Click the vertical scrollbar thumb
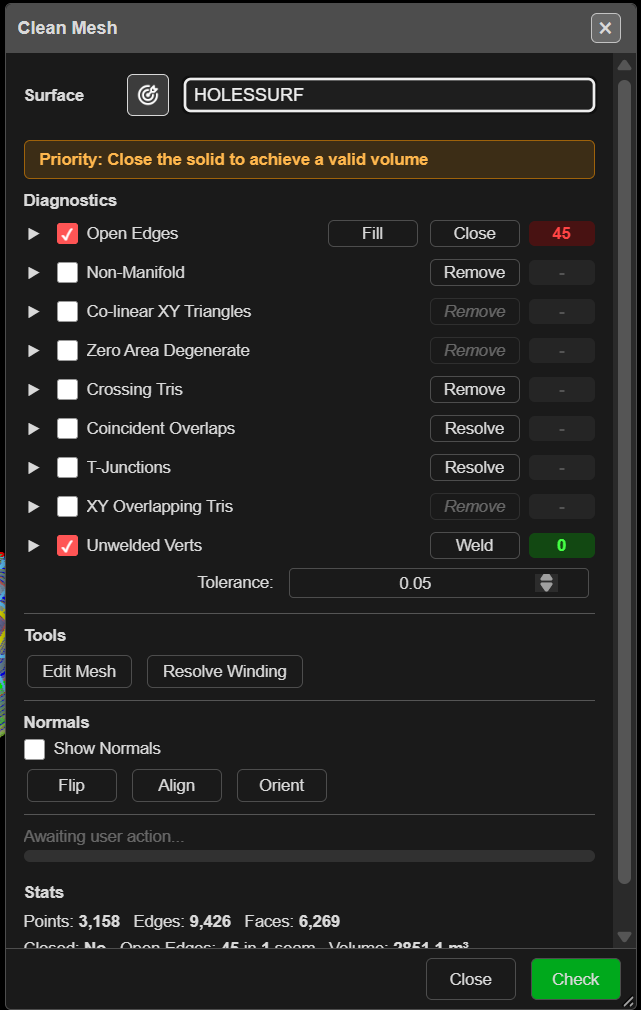641x1010 pixels. (x=624, y=481)
